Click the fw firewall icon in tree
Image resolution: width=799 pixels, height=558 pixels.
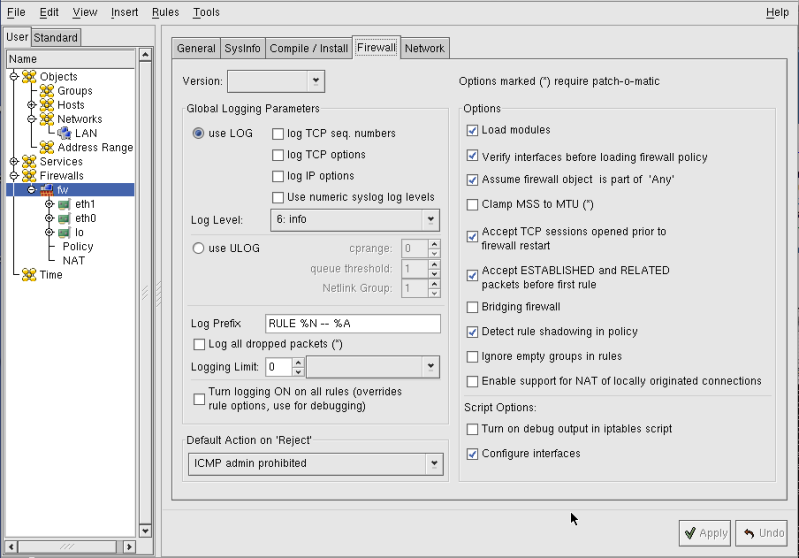click(46, 190)
